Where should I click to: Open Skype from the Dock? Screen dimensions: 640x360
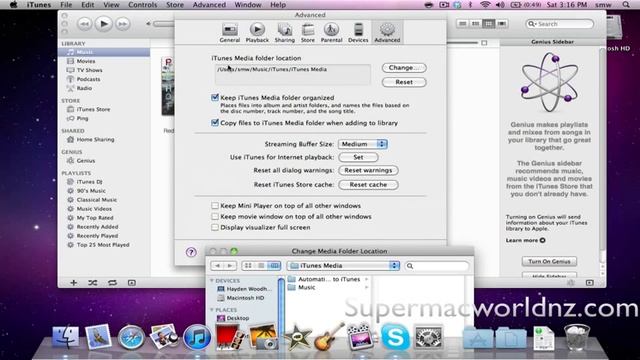tap(395, 337)
